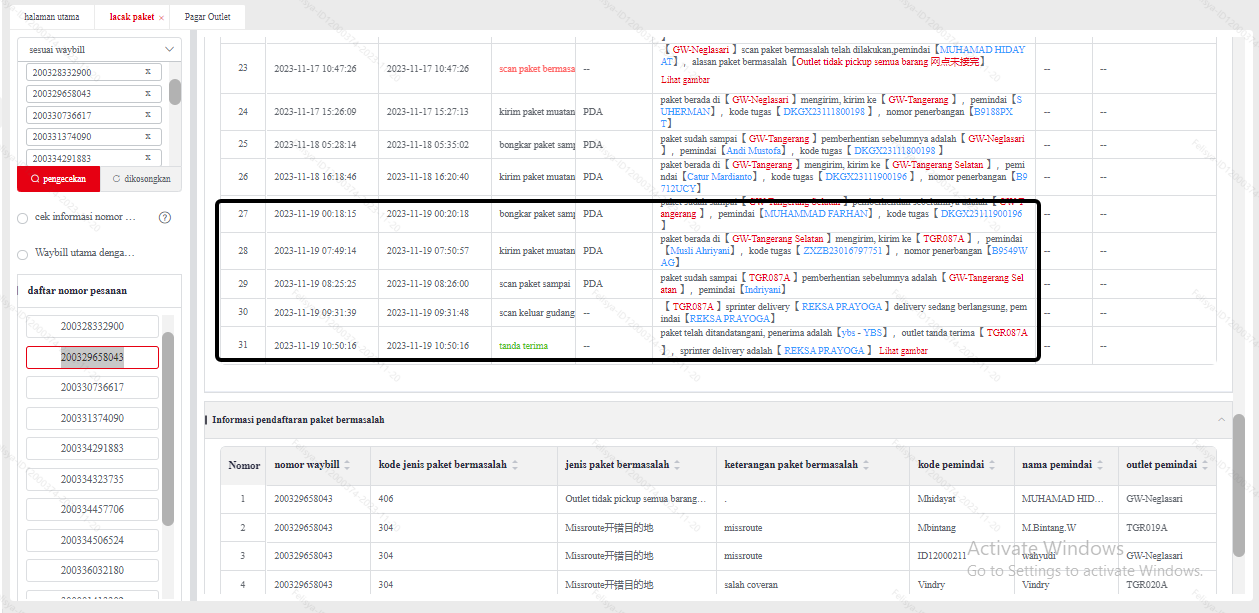The width and height of the screenshot is (1259, 613).
Task: Click scan paket bermasalah status in row 23
Action: (537, 69)
